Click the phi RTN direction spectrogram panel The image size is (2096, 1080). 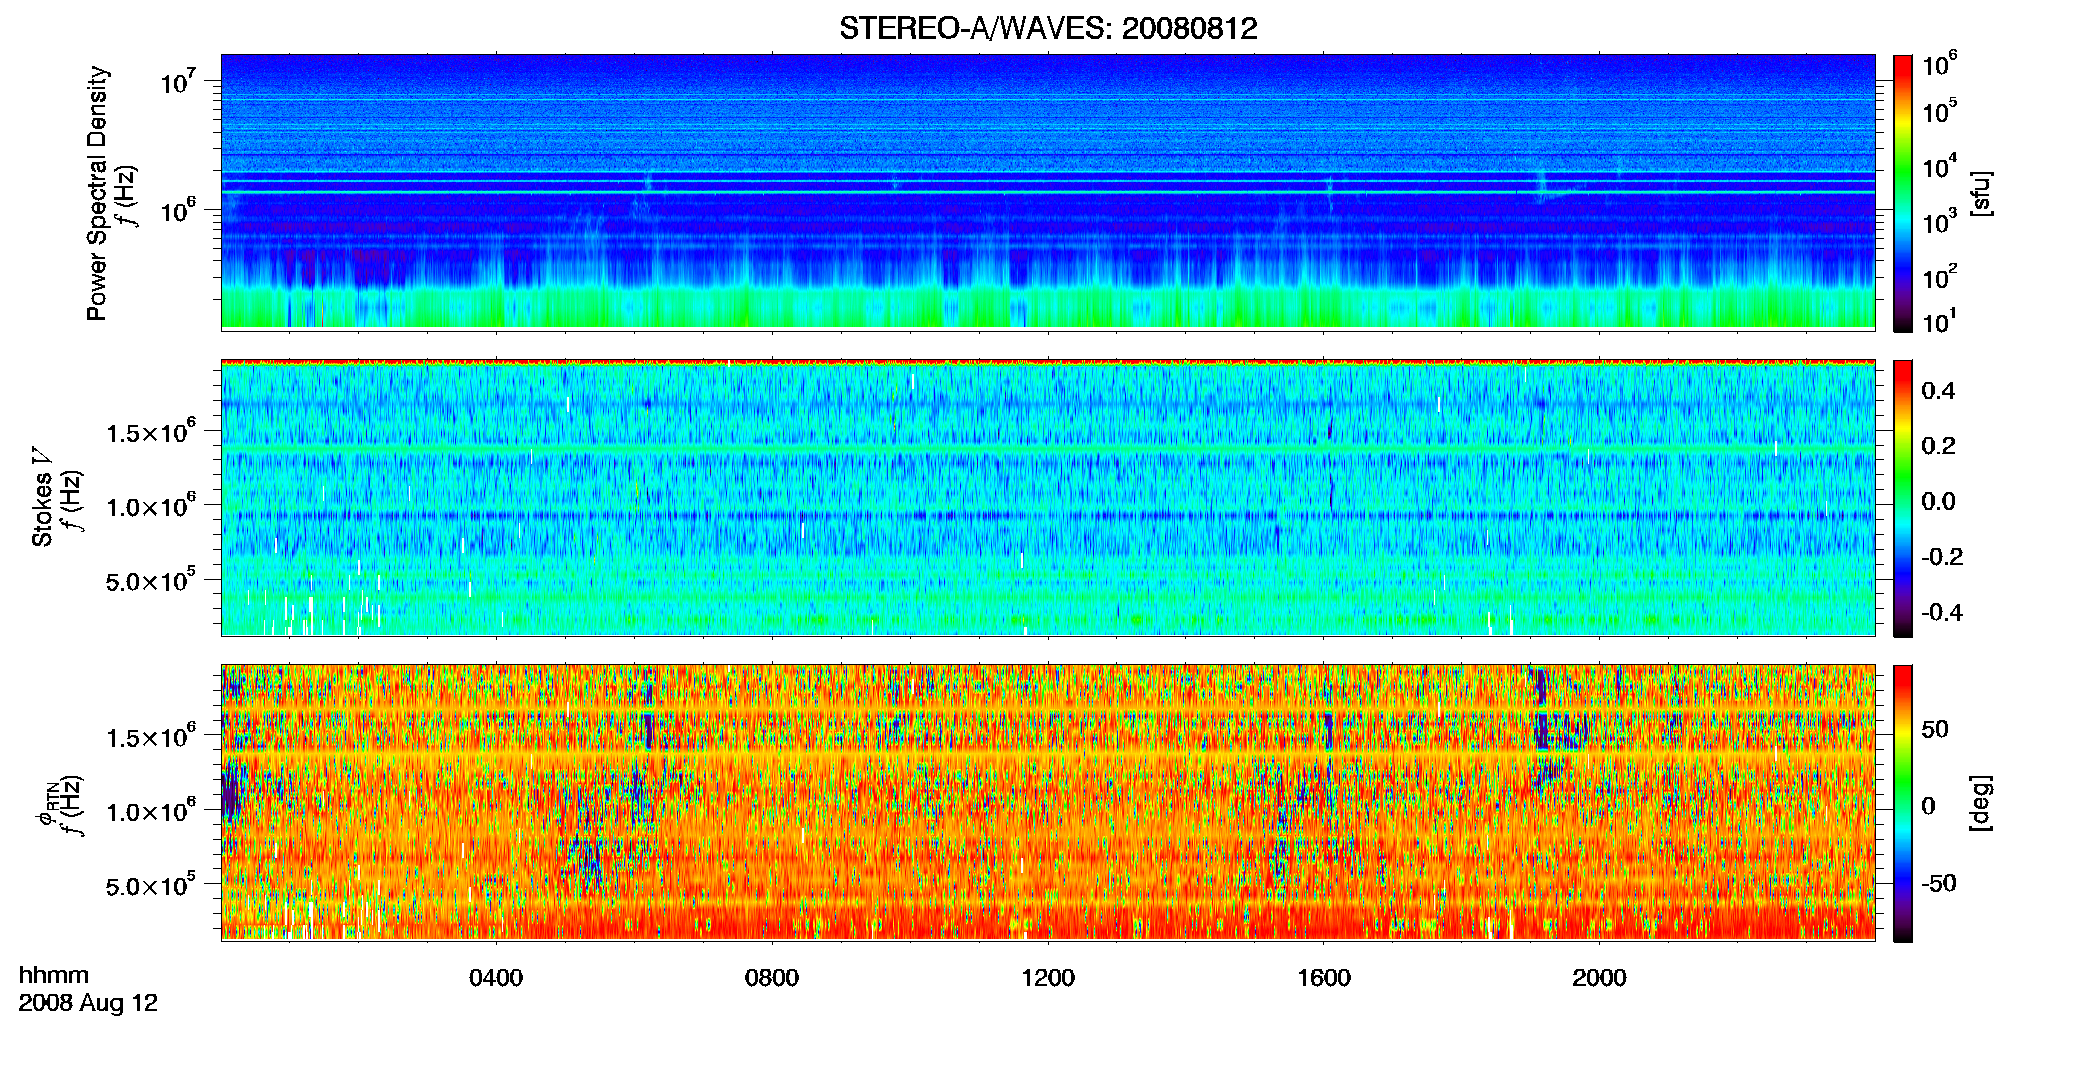click(x=1048, y=802)
